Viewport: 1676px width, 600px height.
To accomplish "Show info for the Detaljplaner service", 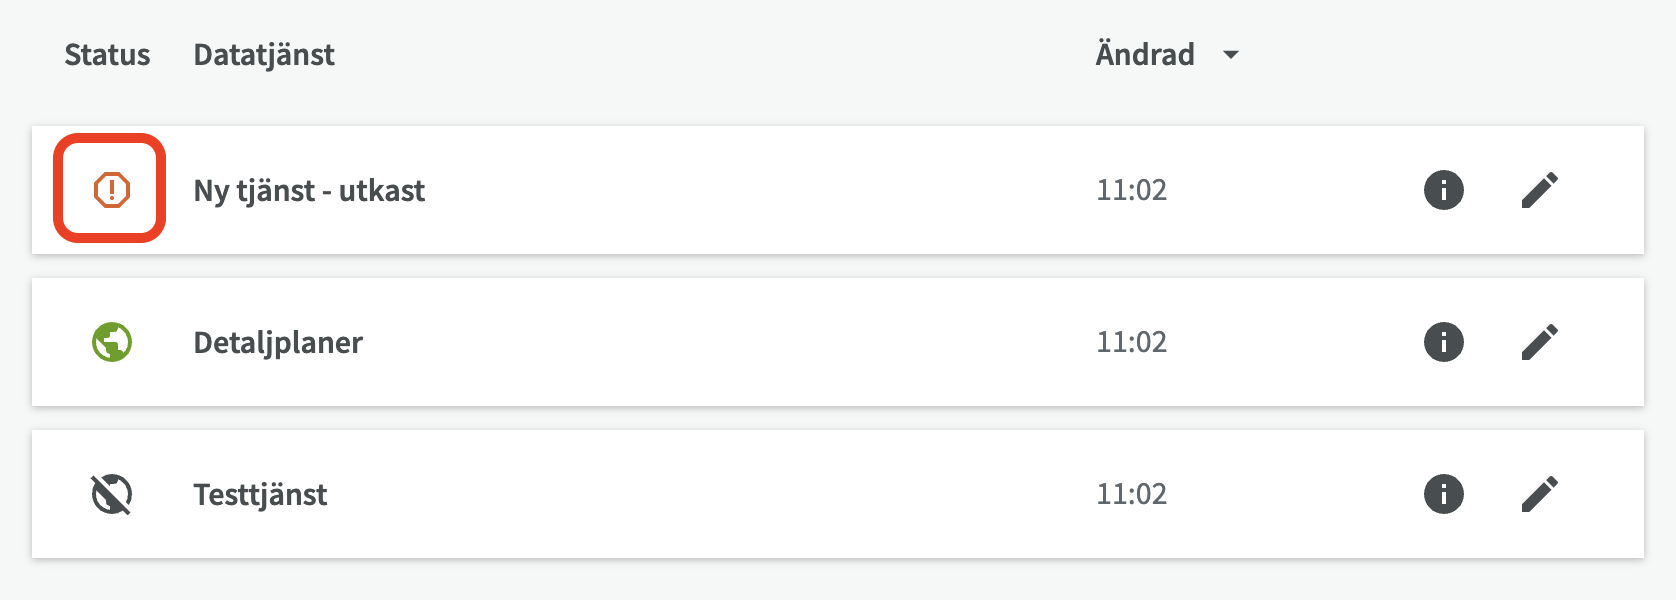I will [x=1443, y=342].
